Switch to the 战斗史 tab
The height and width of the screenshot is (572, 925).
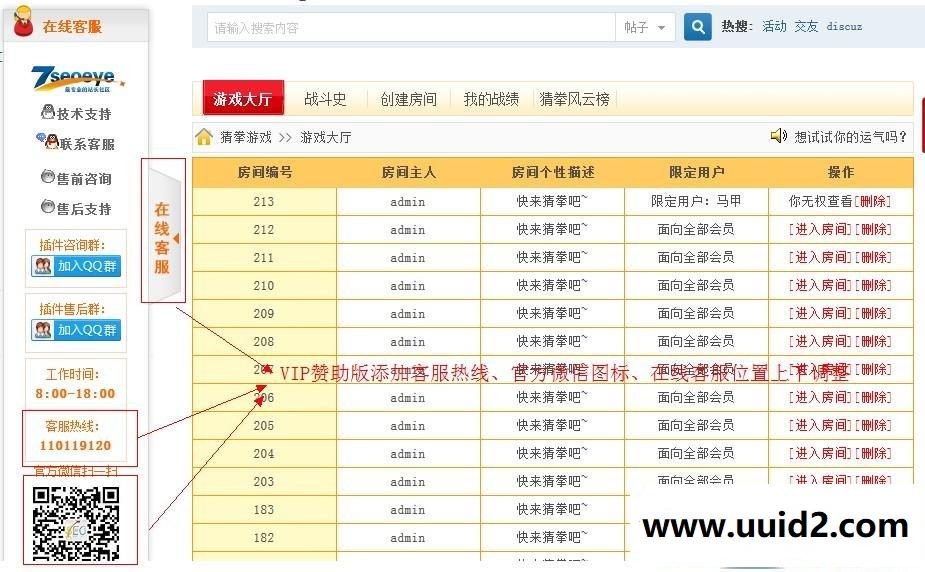[x=325, y=99]
